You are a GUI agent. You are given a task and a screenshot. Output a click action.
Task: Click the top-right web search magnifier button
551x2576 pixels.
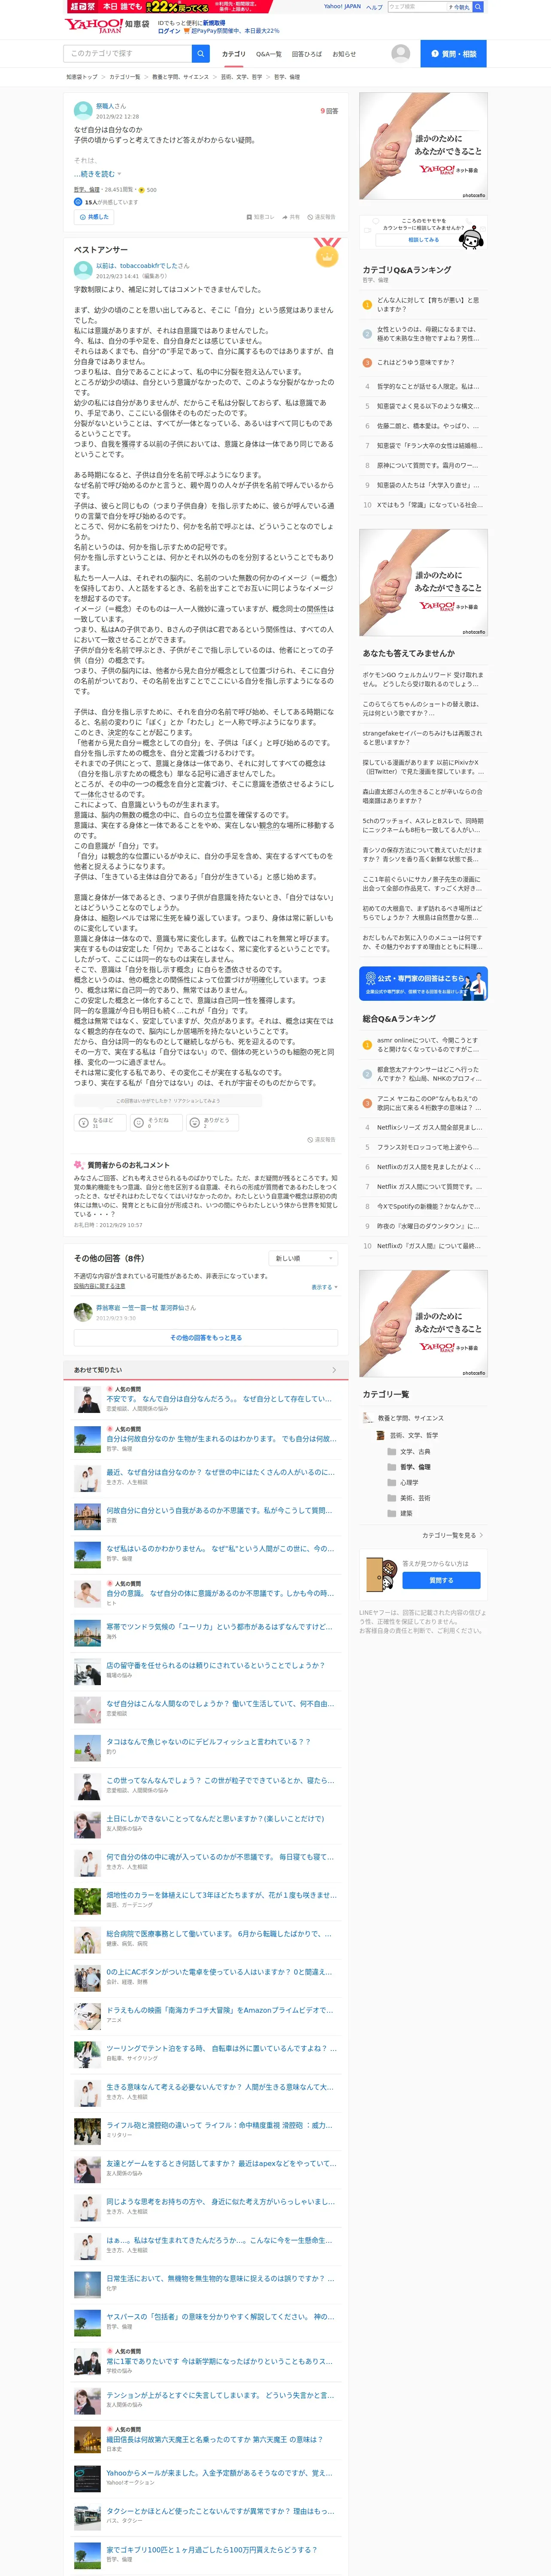pyautogui.click(x=478, y=7)
